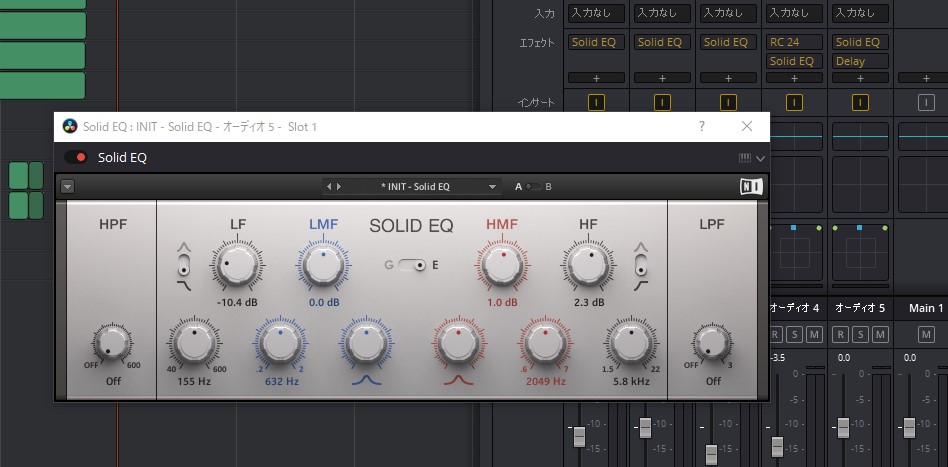Click the 2.3 dB HF gain value

(589, 302)
